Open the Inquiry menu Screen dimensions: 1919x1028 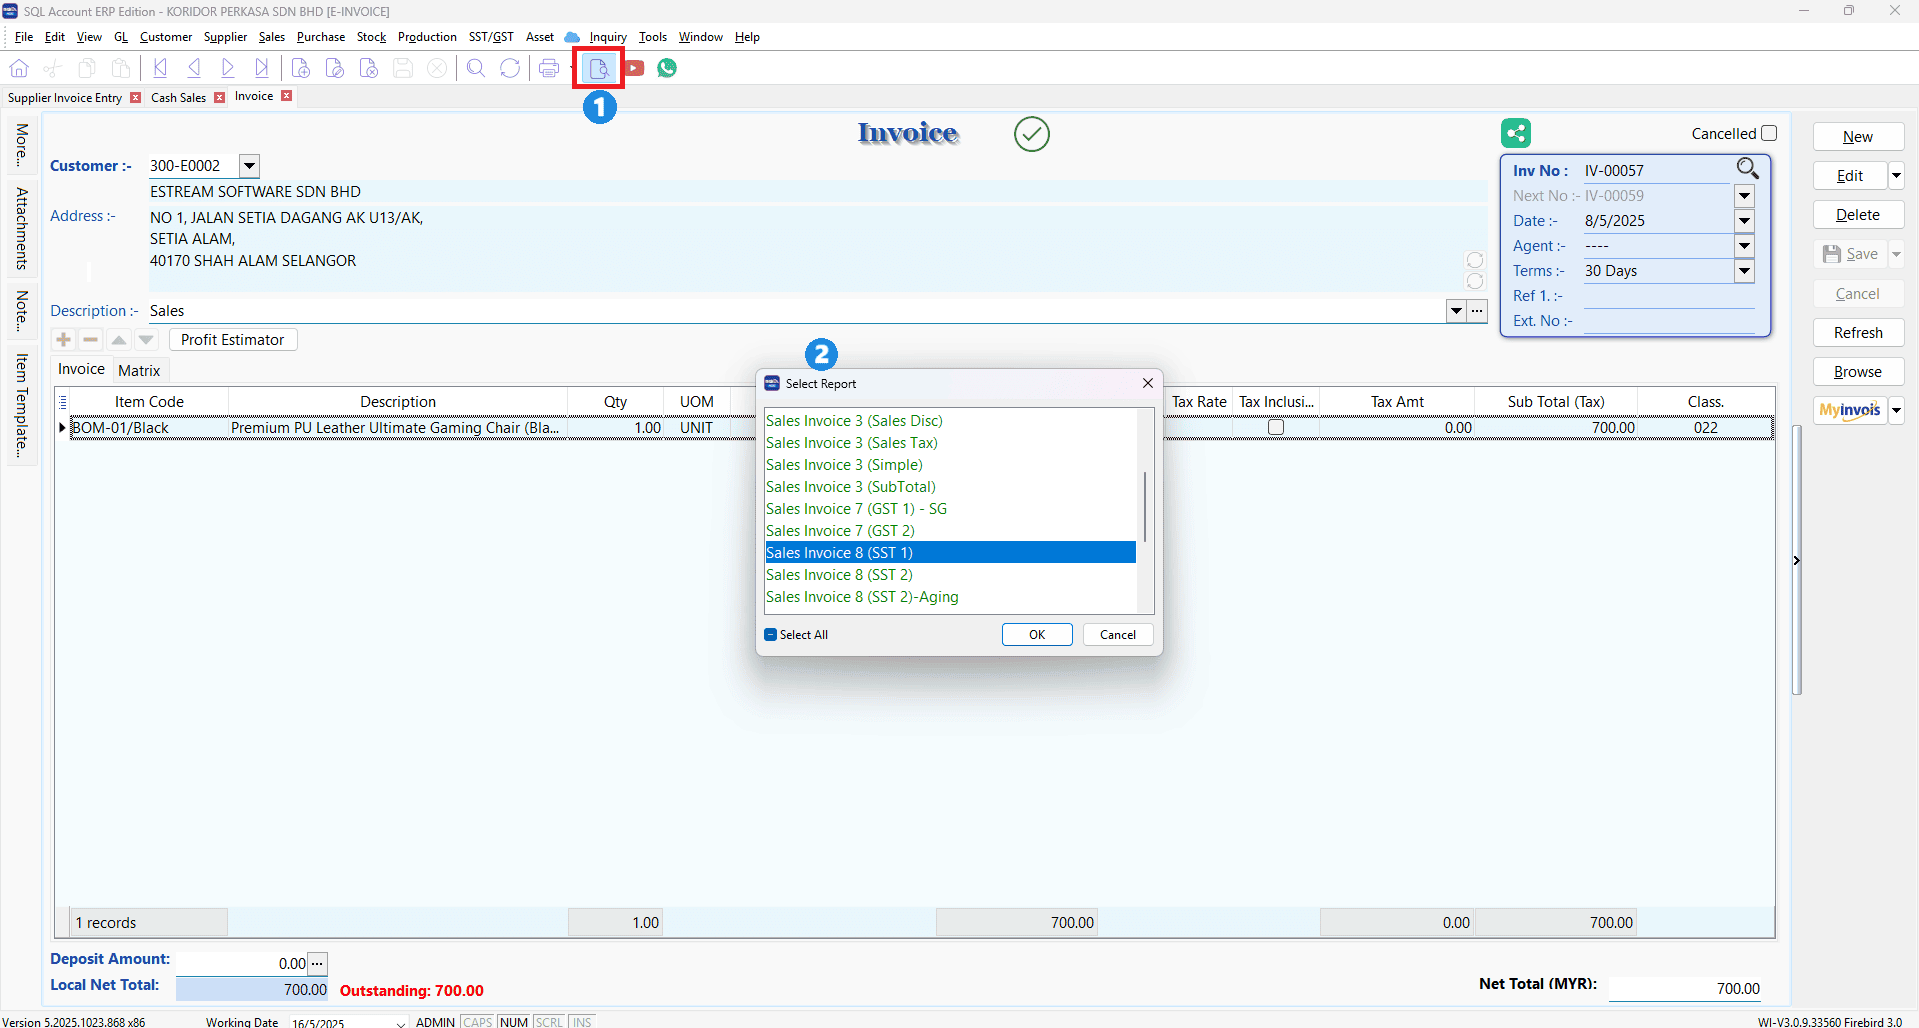pos(607,37)
